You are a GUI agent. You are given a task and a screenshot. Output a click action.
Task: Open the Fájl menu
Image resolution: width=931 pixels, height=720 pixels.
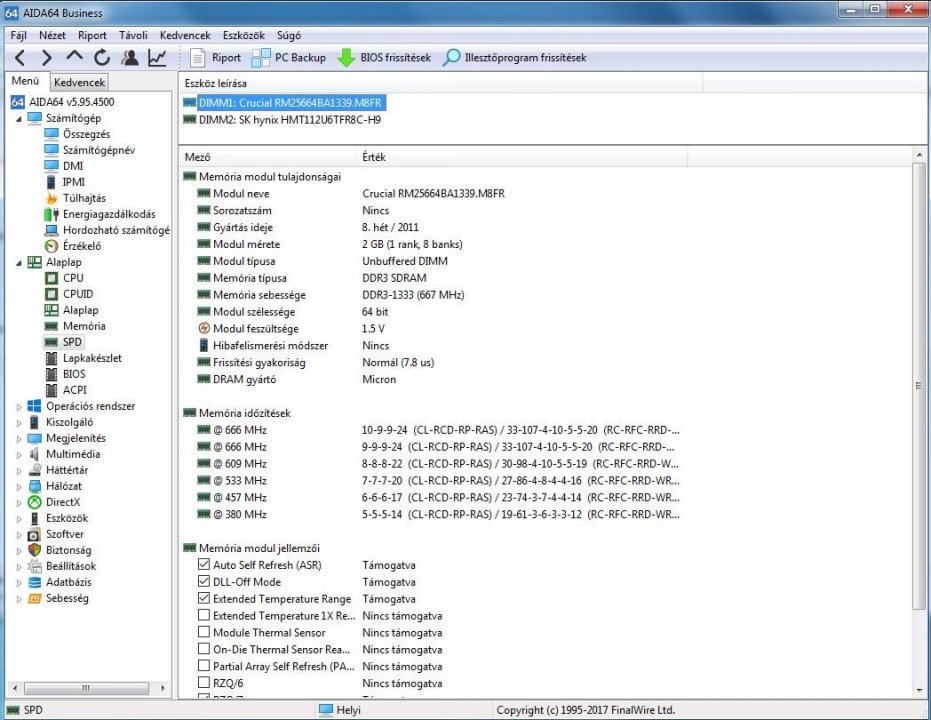point(18,36)
